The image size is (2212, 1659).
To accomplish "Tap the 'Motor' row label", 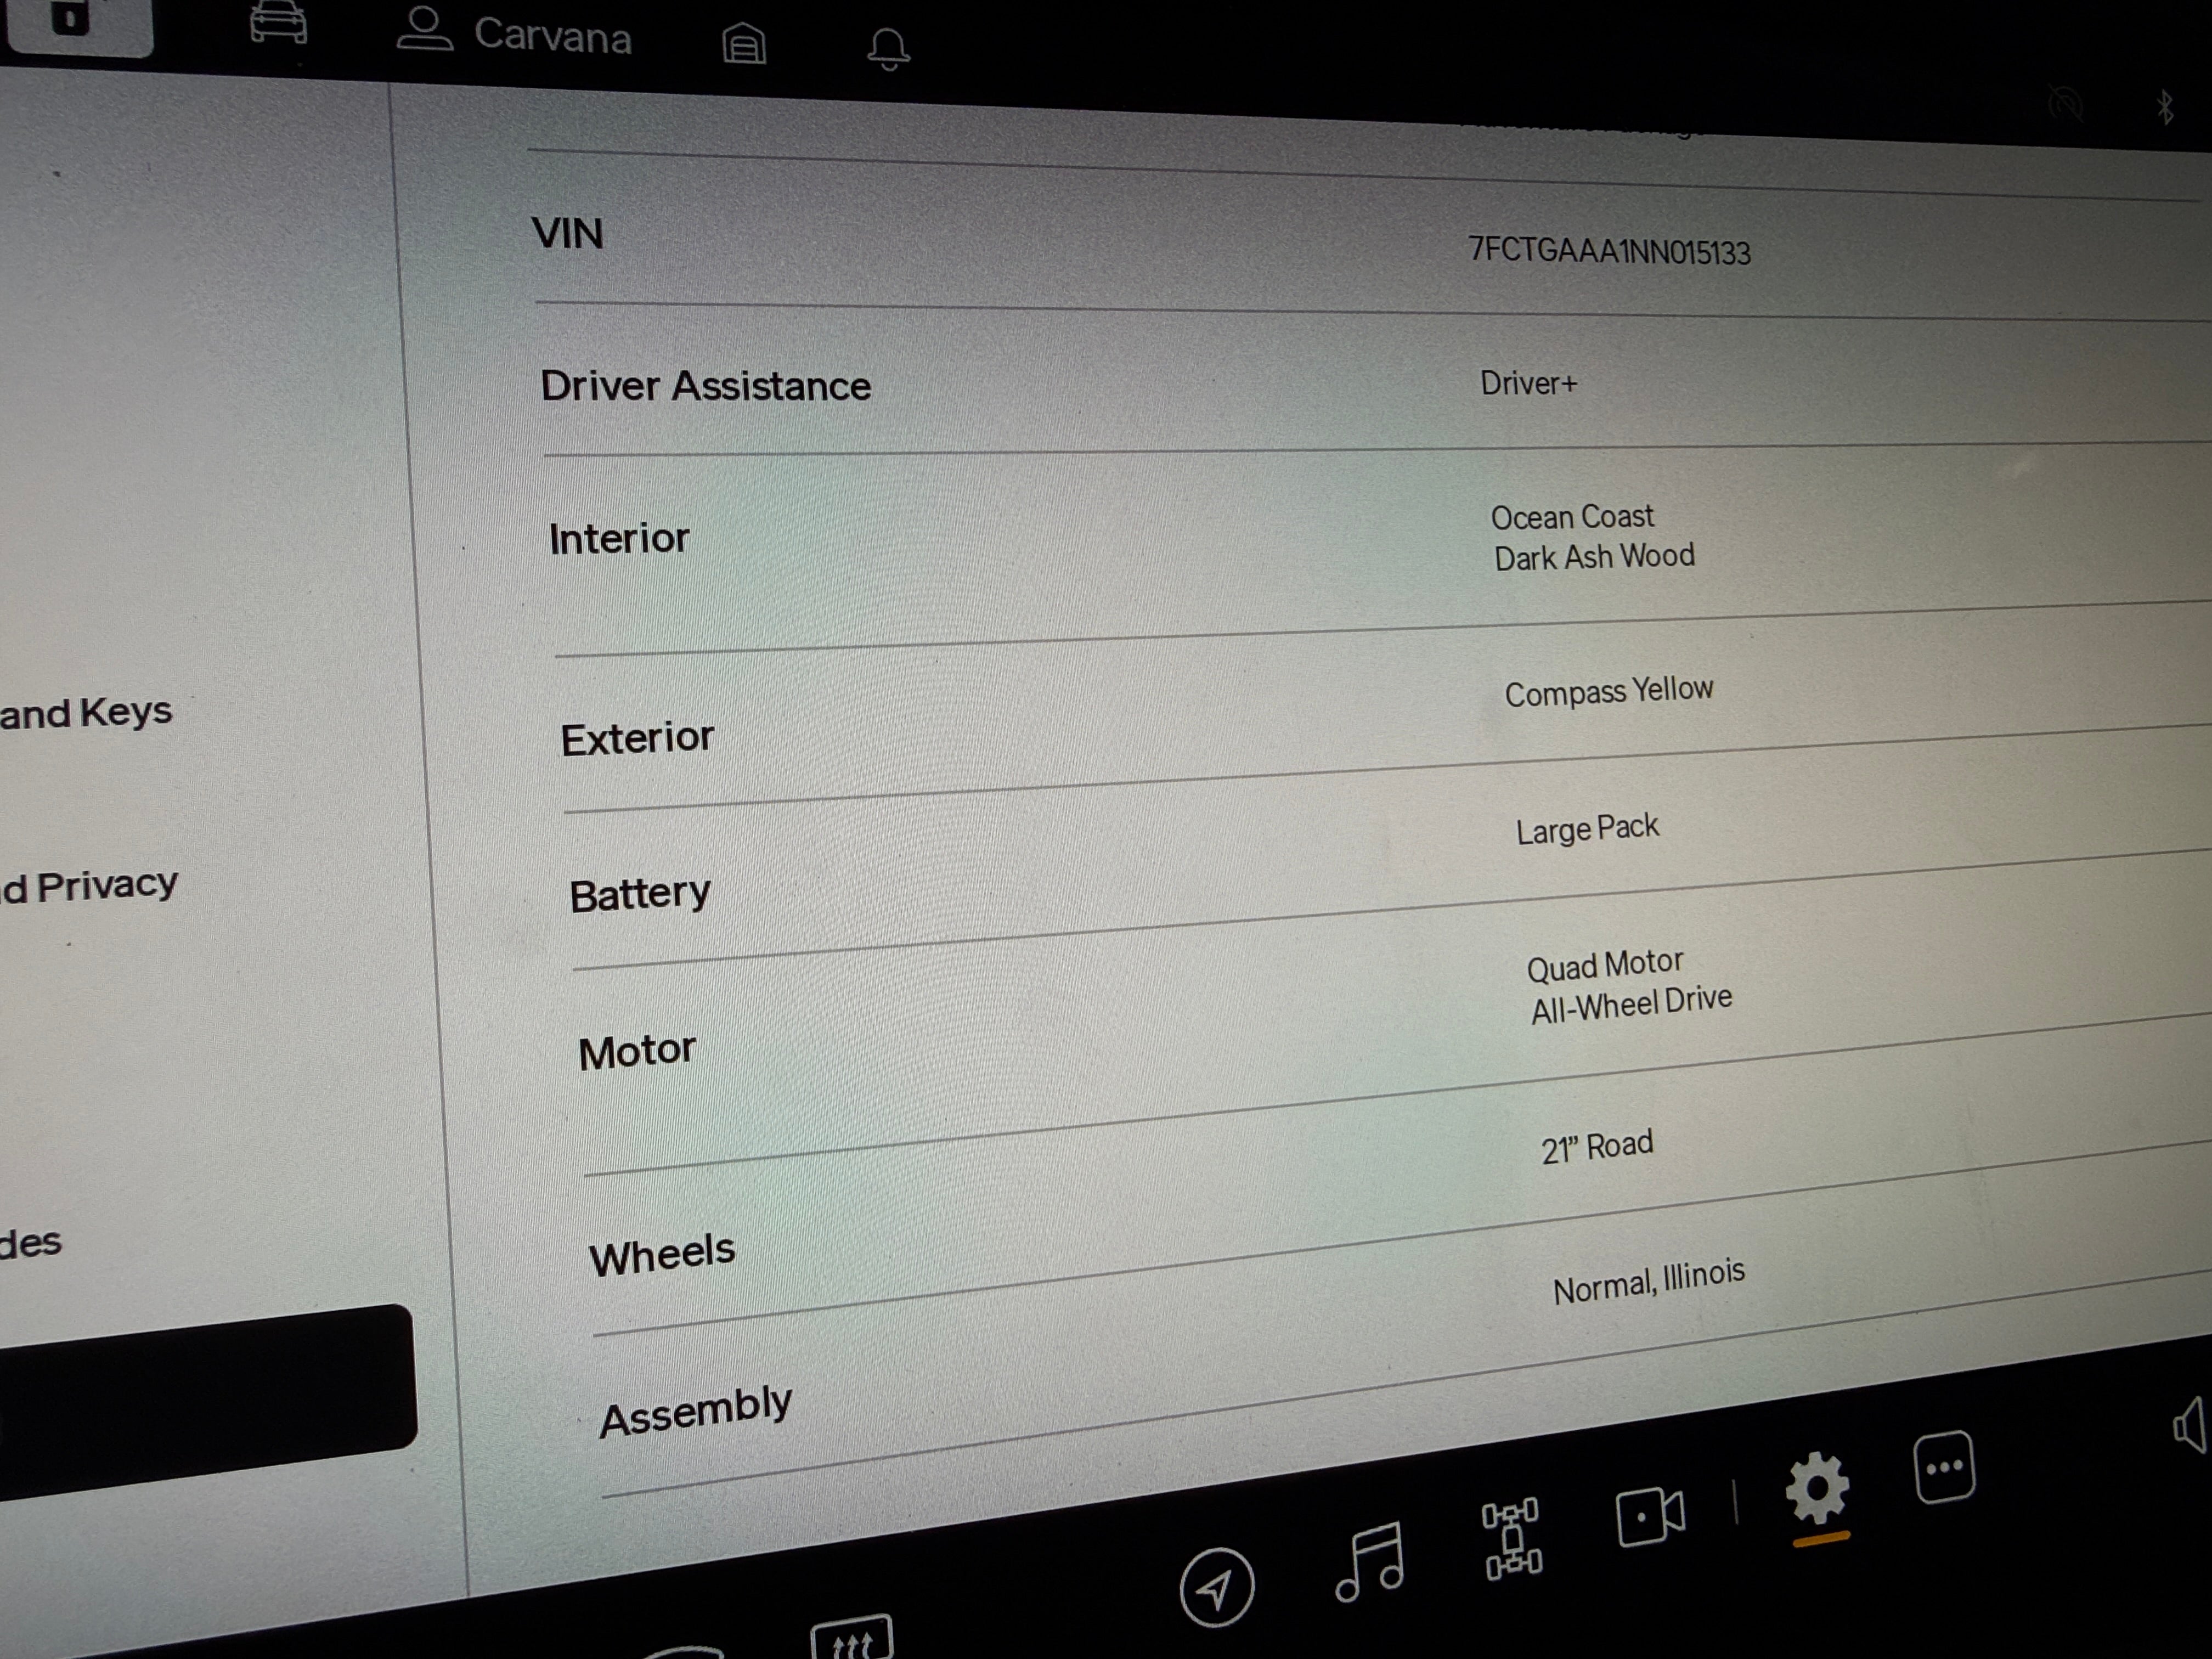I will click(x=637, y=1052).
